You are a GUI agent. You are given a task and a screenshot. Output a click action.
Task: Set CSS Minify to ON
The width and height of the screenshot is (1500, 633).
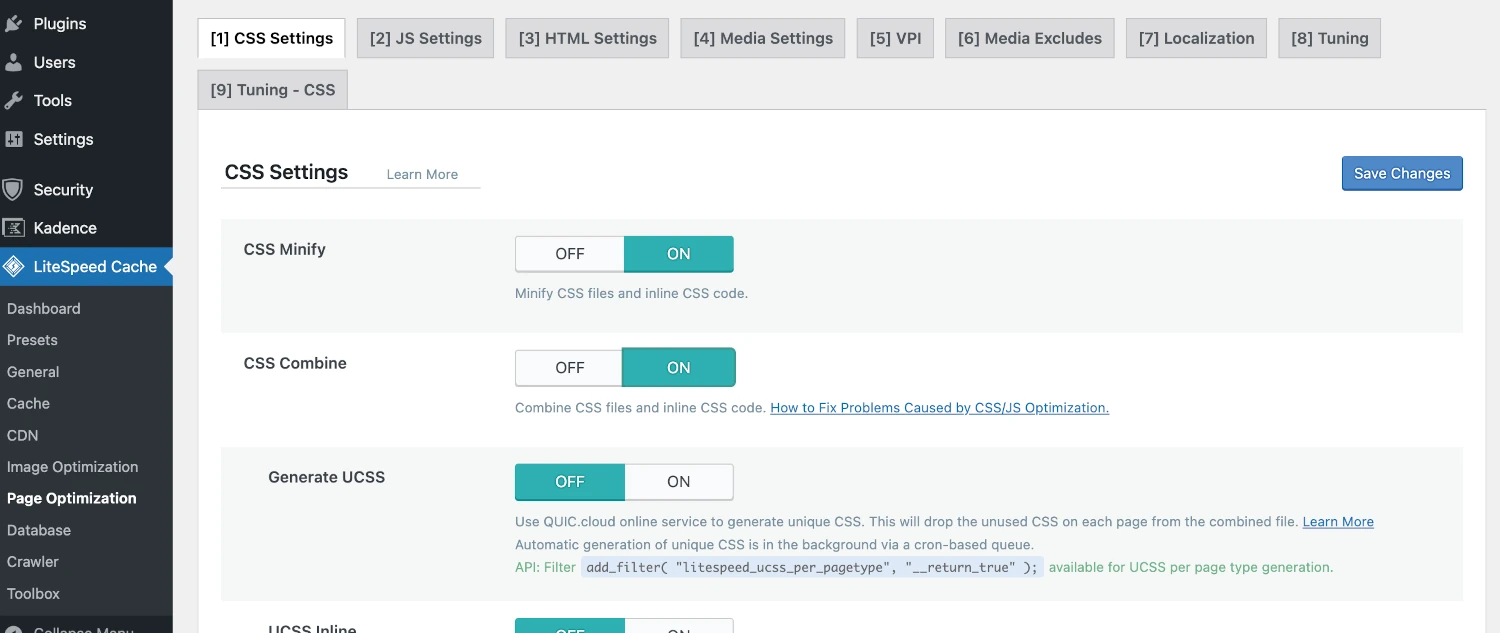(679, 254)
